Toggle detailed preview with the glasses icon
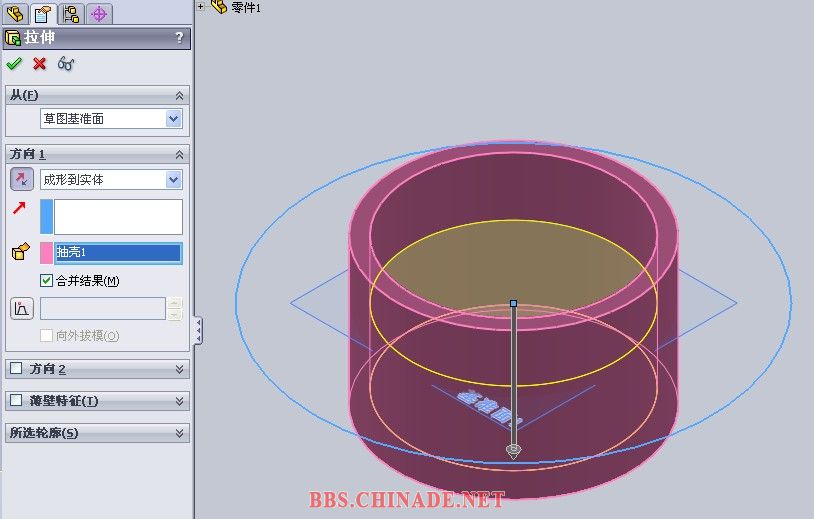 [66, 64]
